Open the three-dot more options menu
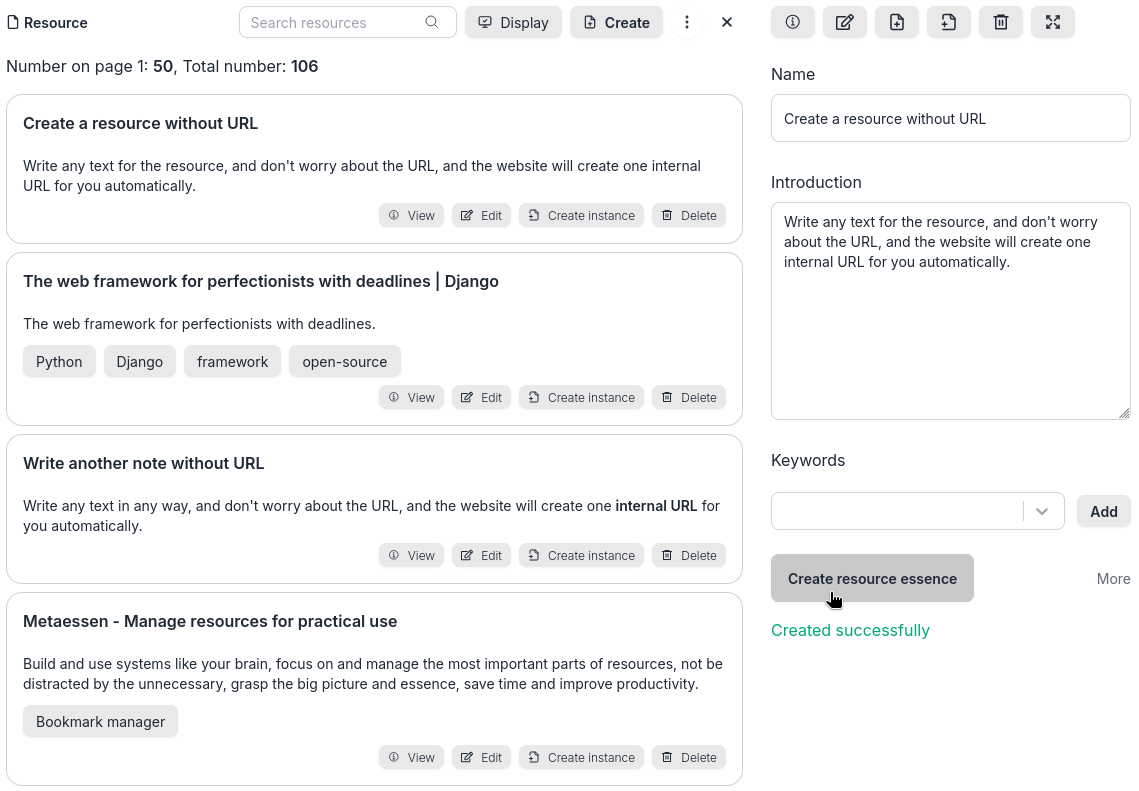 687,22
